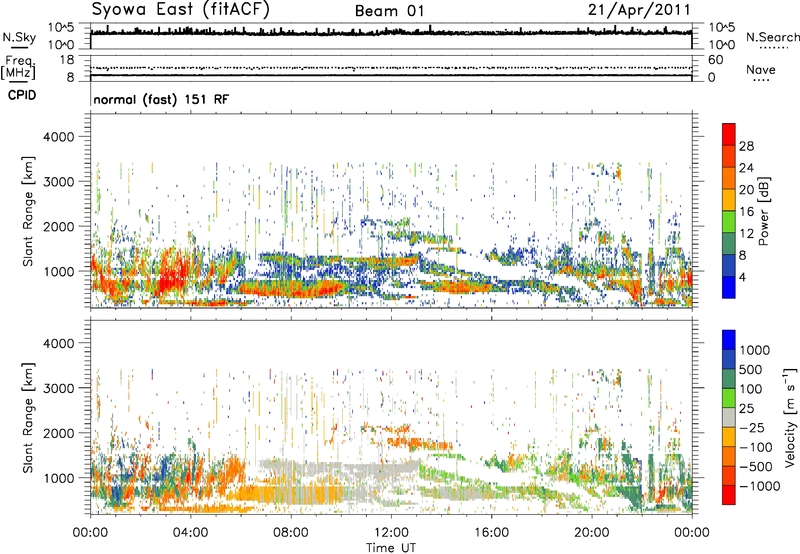Image resolution: width=800 pixels, height=554 pixels.
Task: Click the 'N.Sky' legend label
Action: click(x=19, y=37)
